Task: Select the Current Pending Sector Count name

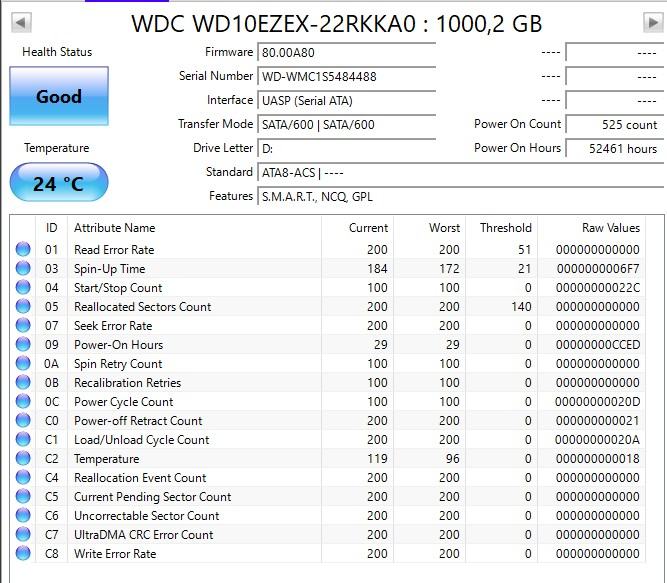Action: [x=152, y=497]
